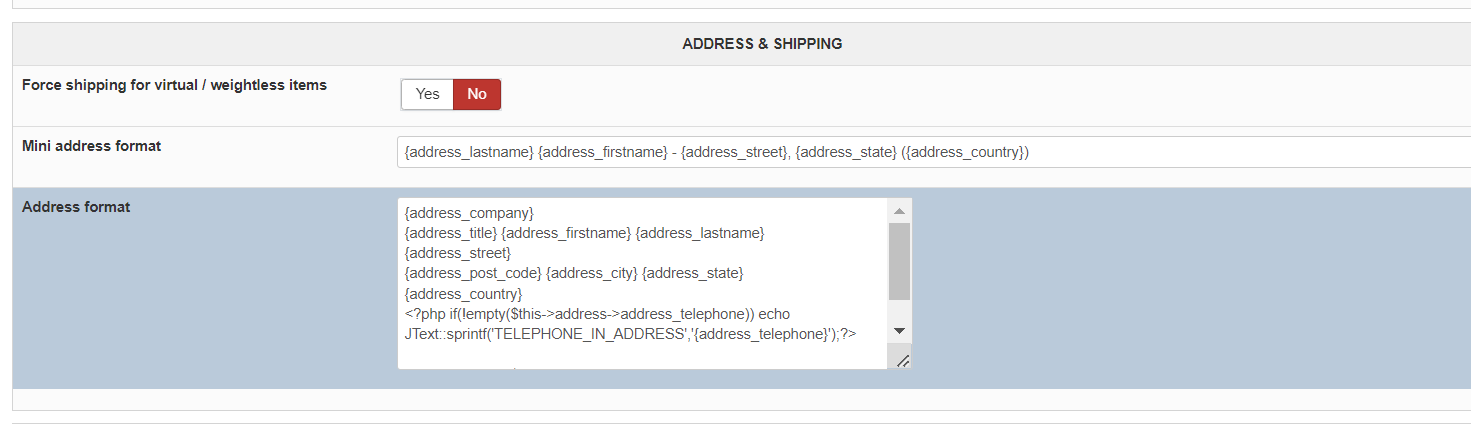Click the textarea resize handle corner

click(902, 360)
